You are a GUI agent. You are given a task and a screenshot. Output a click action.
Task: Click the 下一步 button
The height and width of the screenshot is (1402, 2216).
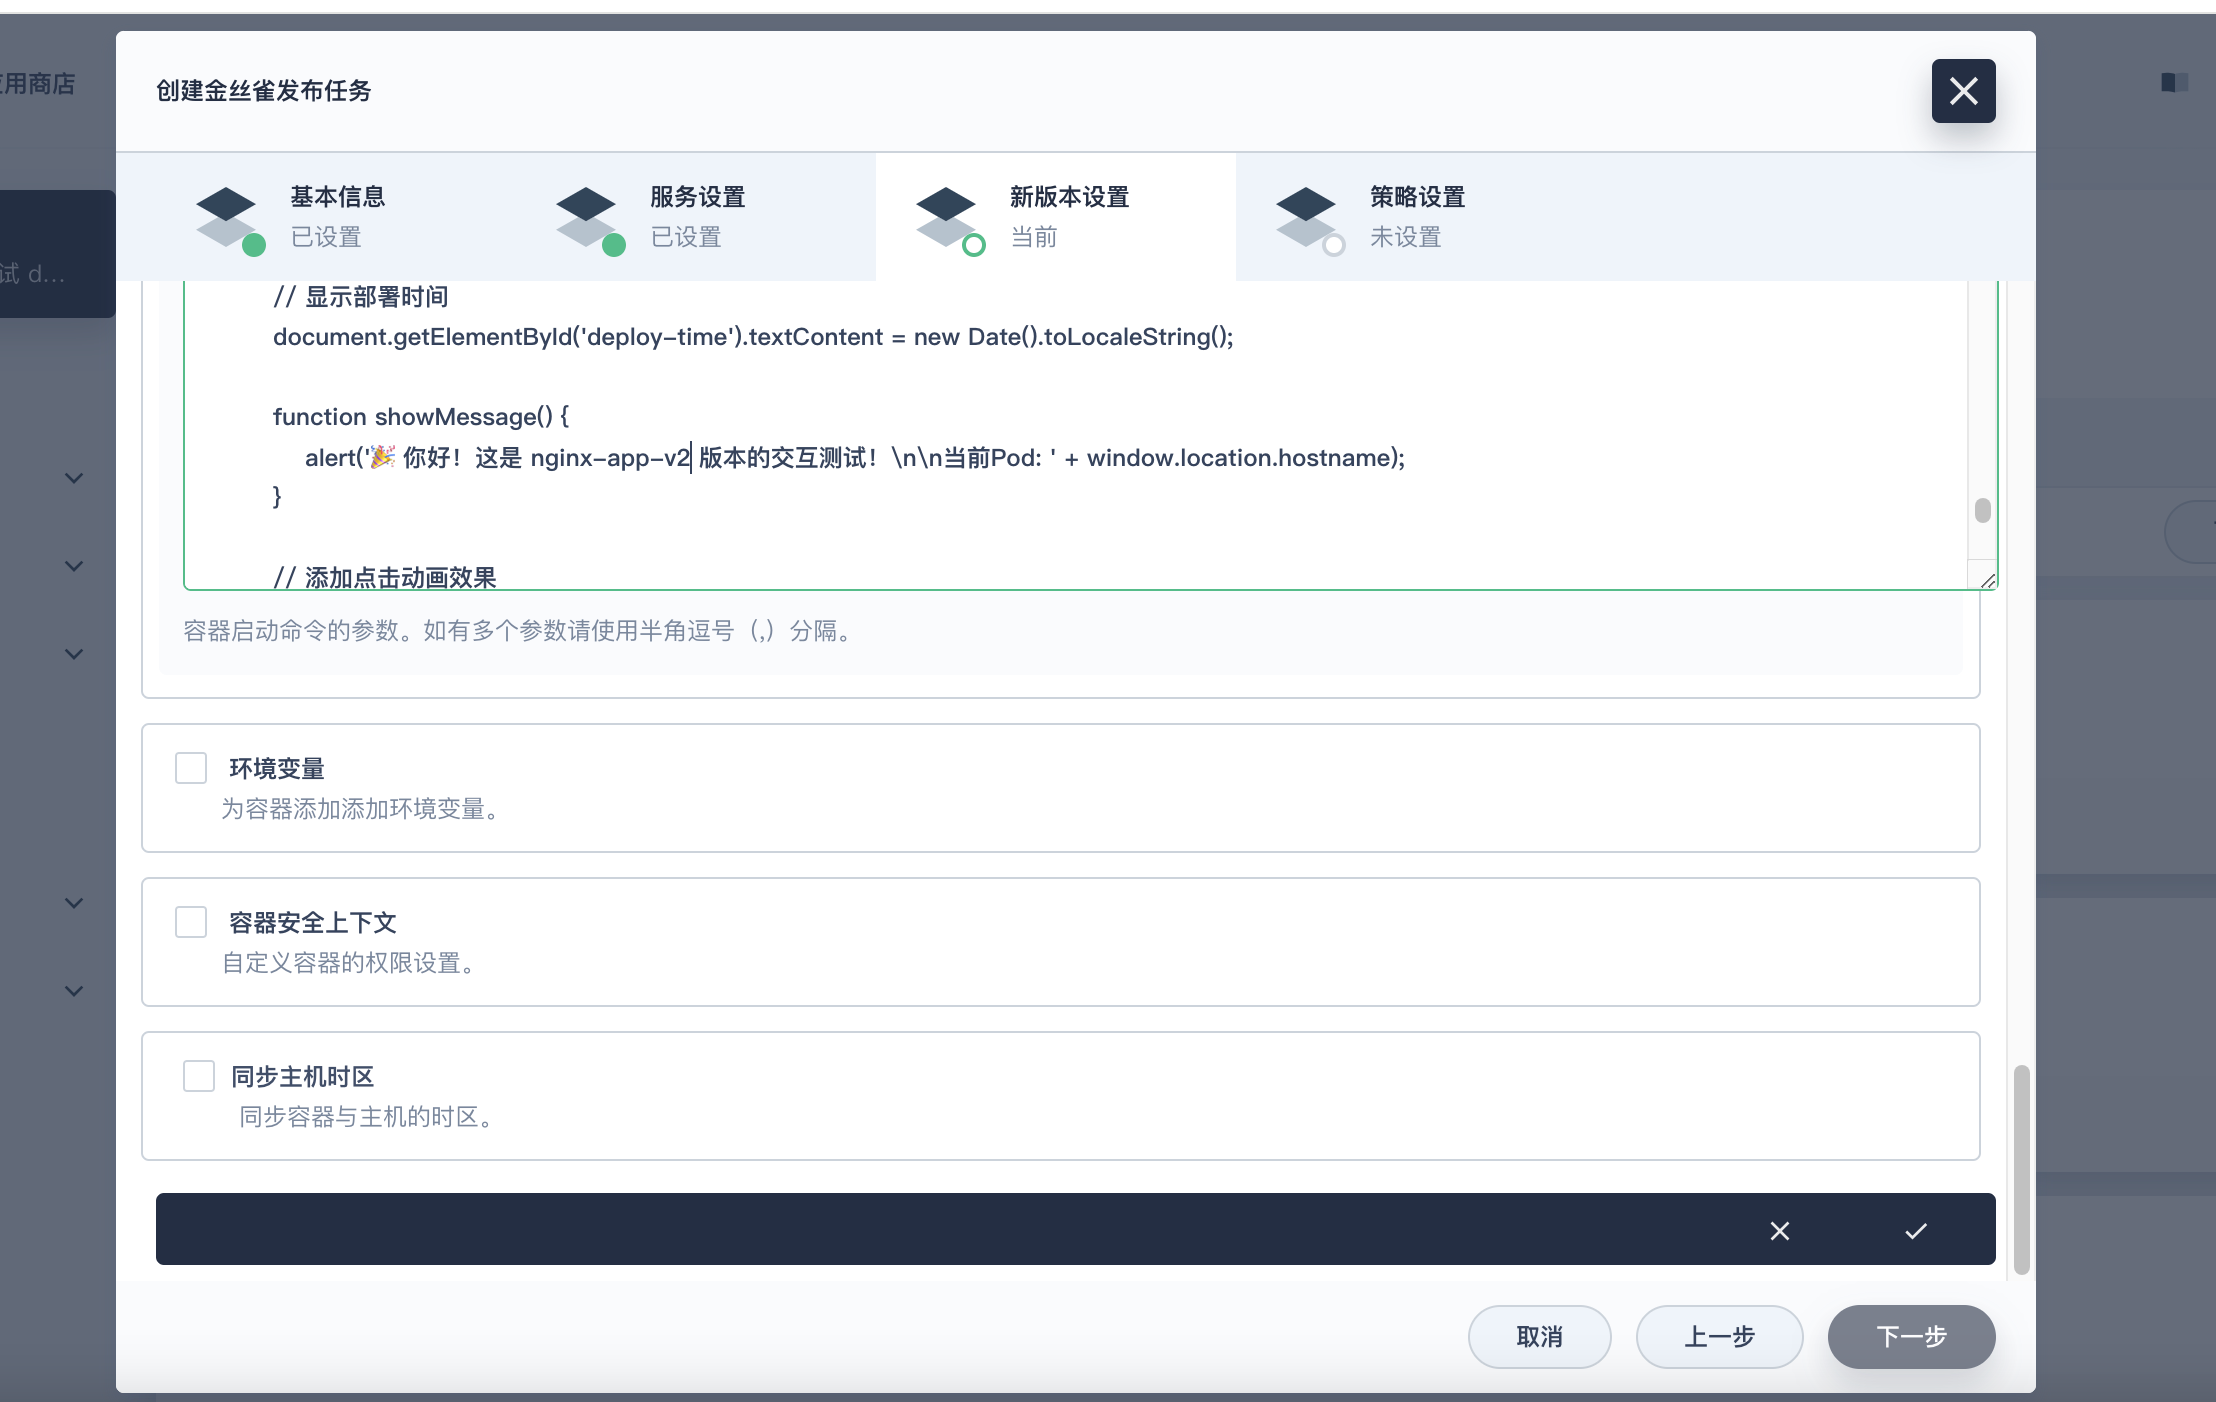pos(1911,1337)
